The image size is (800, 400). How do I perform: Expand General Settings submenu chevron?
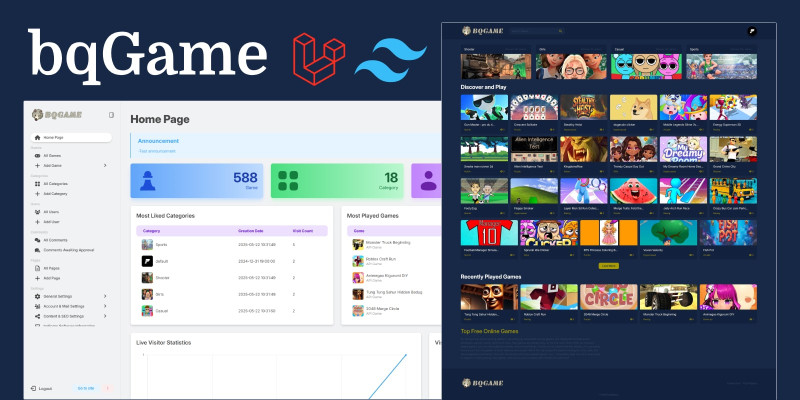tap(105, 296)
